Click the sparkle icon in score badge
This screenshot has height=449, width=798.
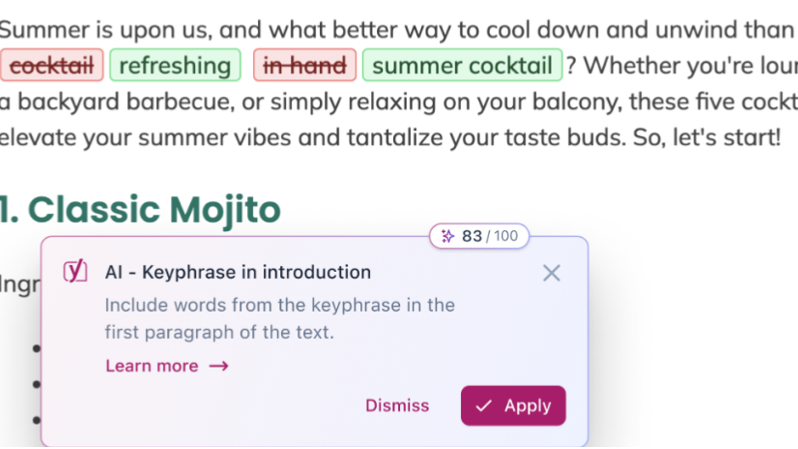click(x=447, y=236)
